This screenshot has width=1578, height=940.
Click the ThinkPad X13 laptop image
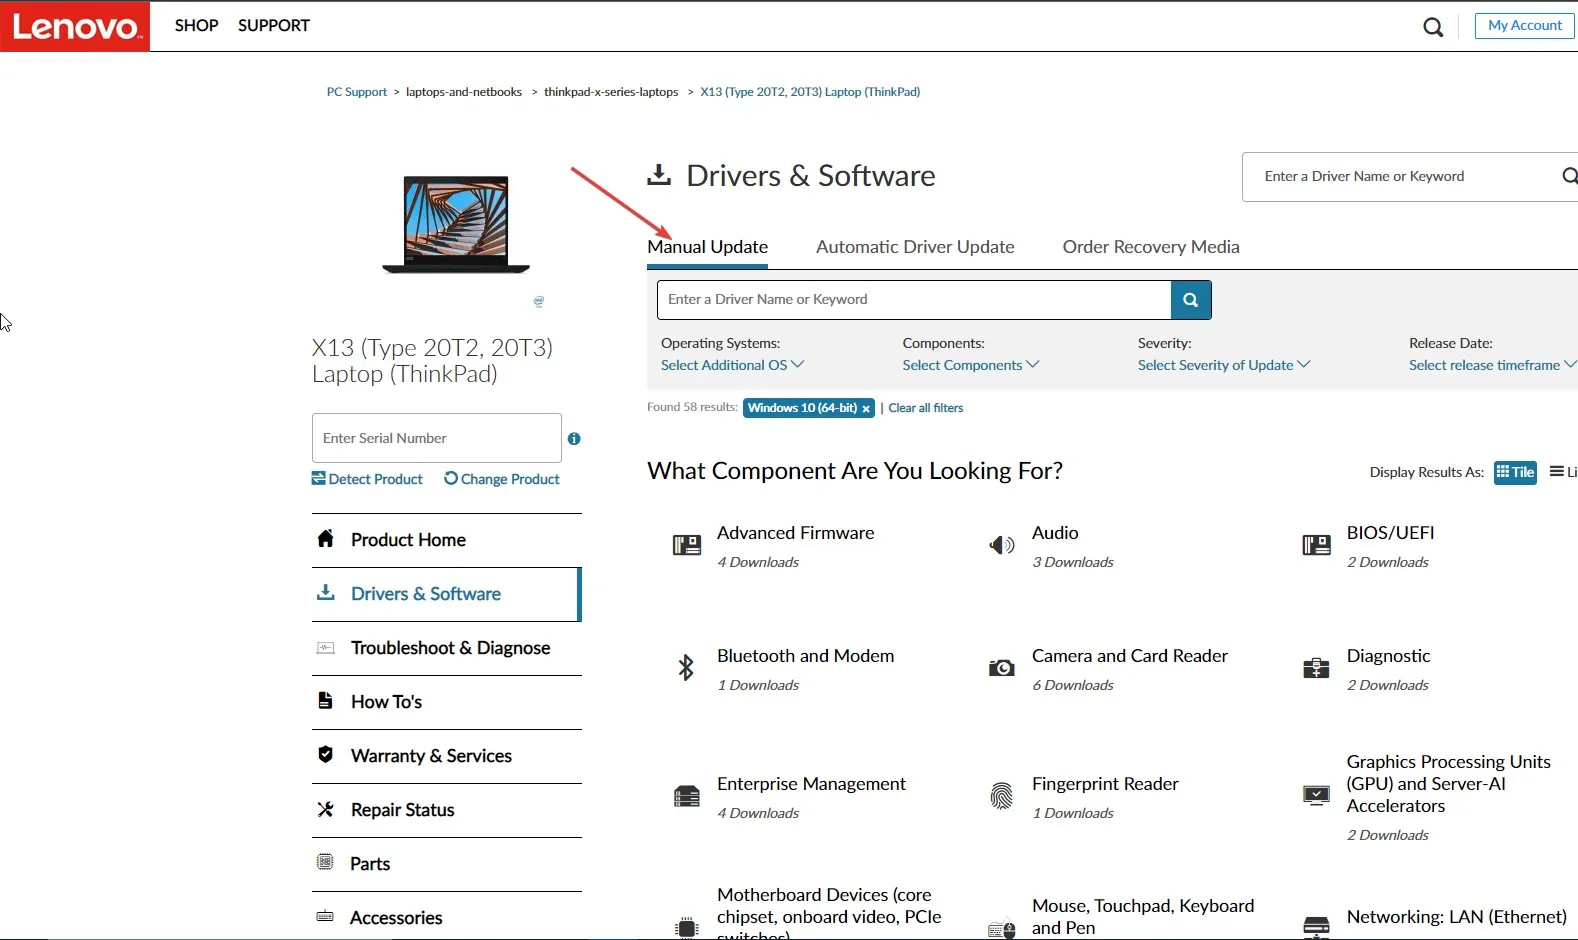(x=456, y=224)
